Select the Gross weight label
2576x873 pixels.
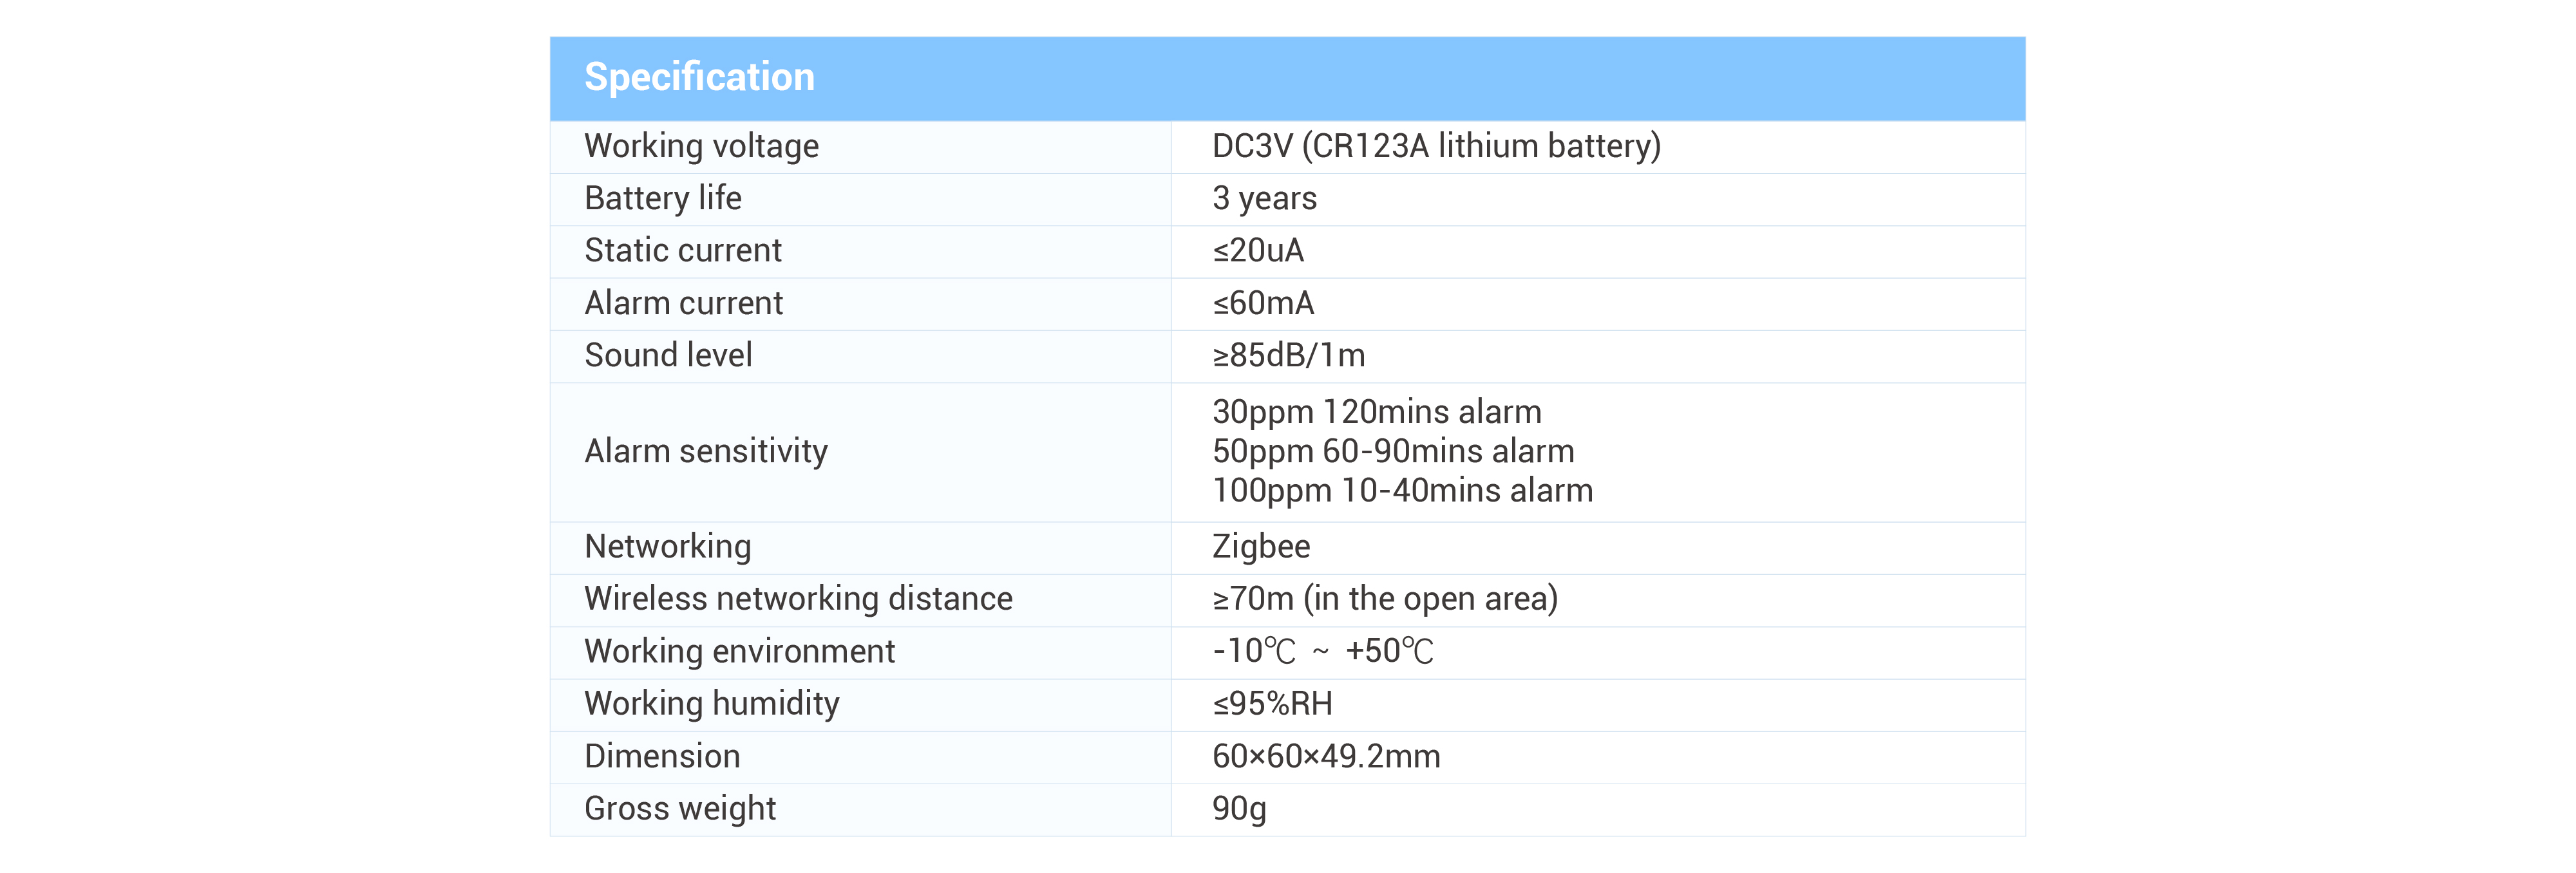(679, 809)
